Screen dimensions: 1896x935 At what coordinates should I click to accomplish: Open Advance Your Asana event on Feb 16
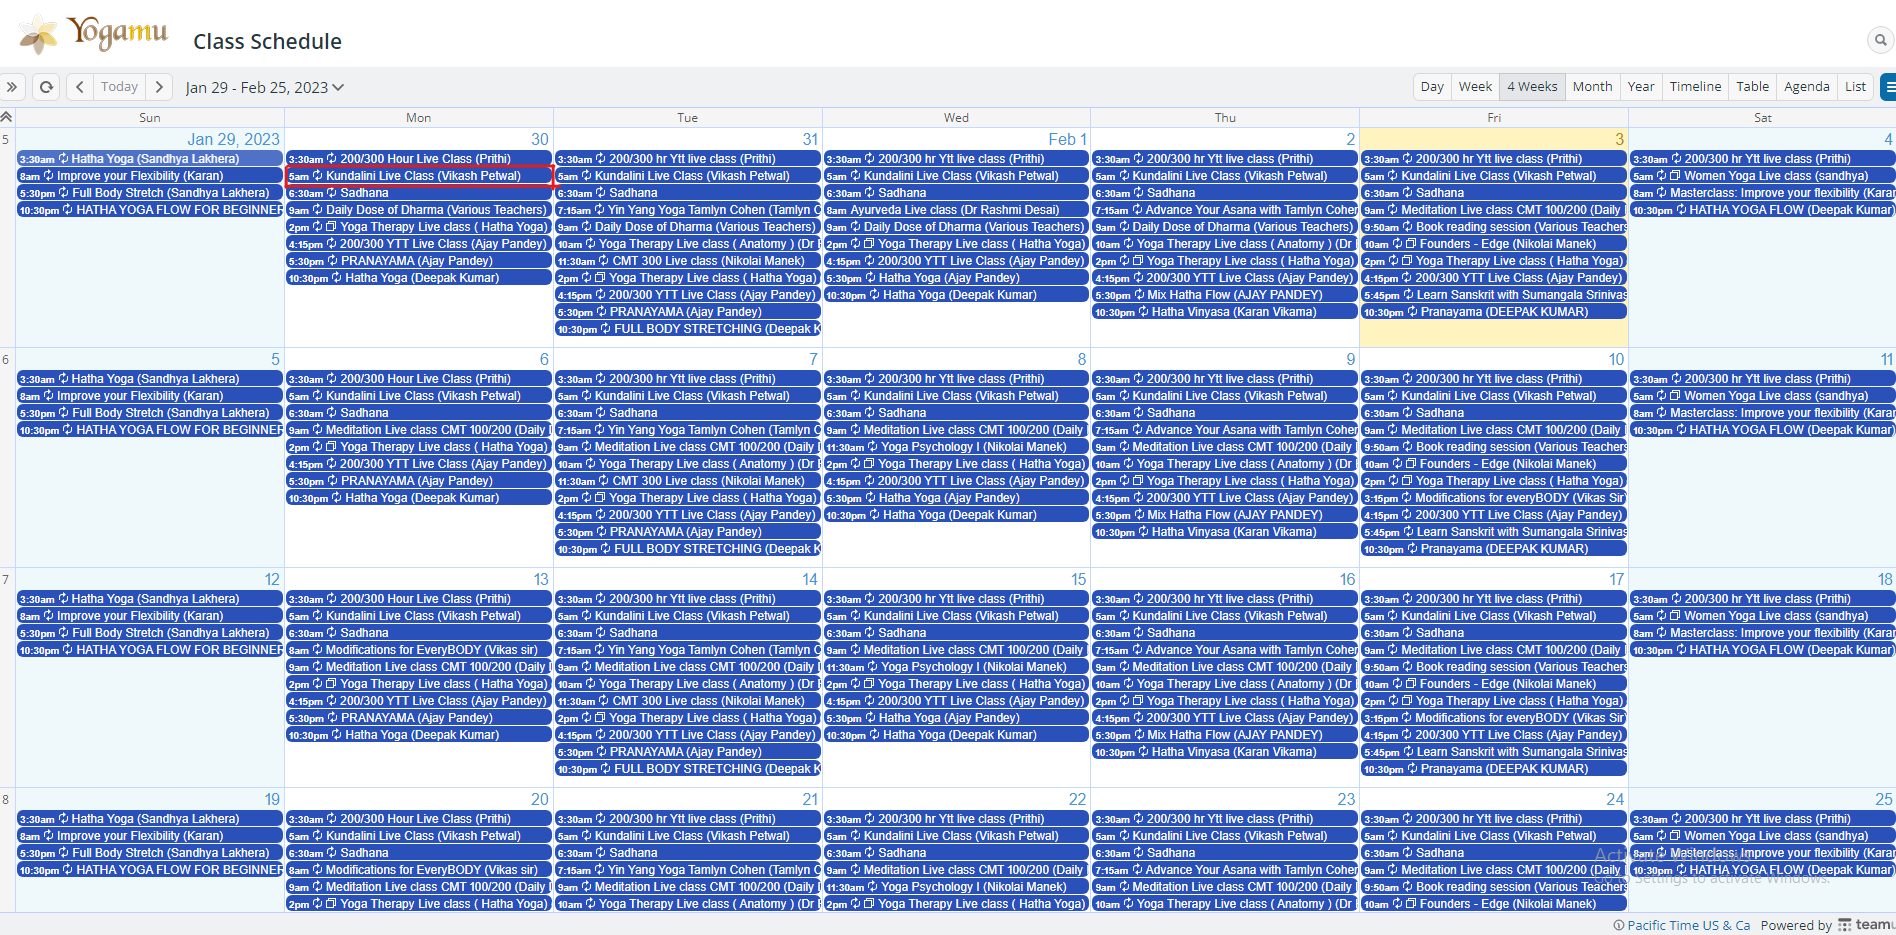coord(1225,650)
